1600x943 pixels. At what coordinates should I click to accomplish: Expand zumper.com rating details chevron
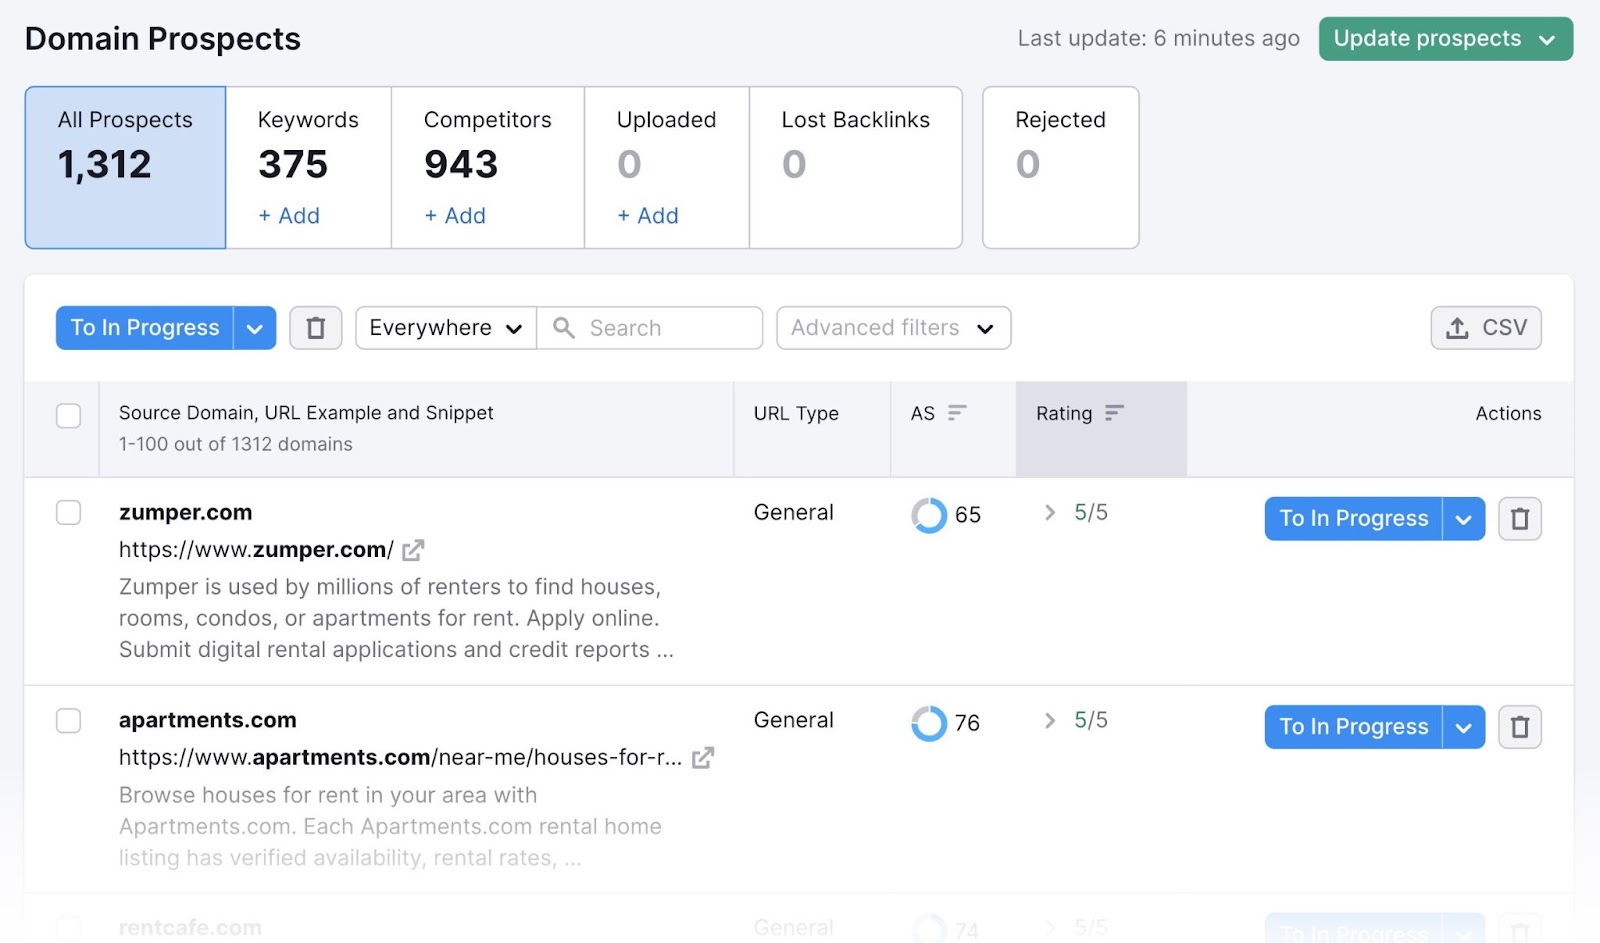pyautogui.click(x=1049, y=513)
